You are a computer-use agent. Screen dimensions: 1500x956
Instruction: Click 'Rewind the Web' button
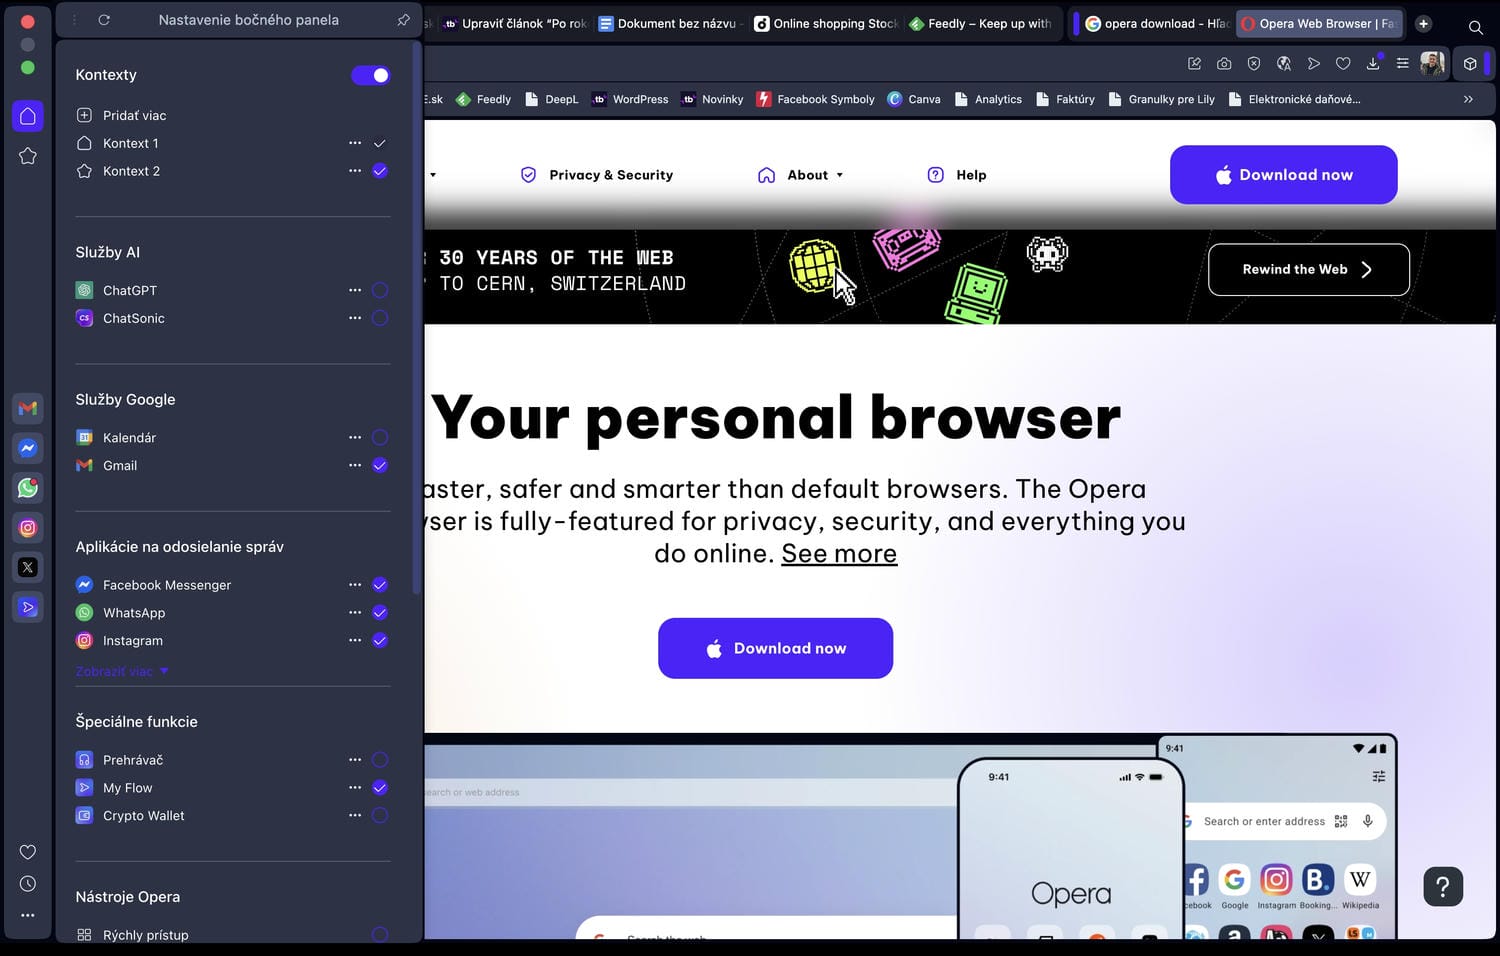coord(1308,270)
